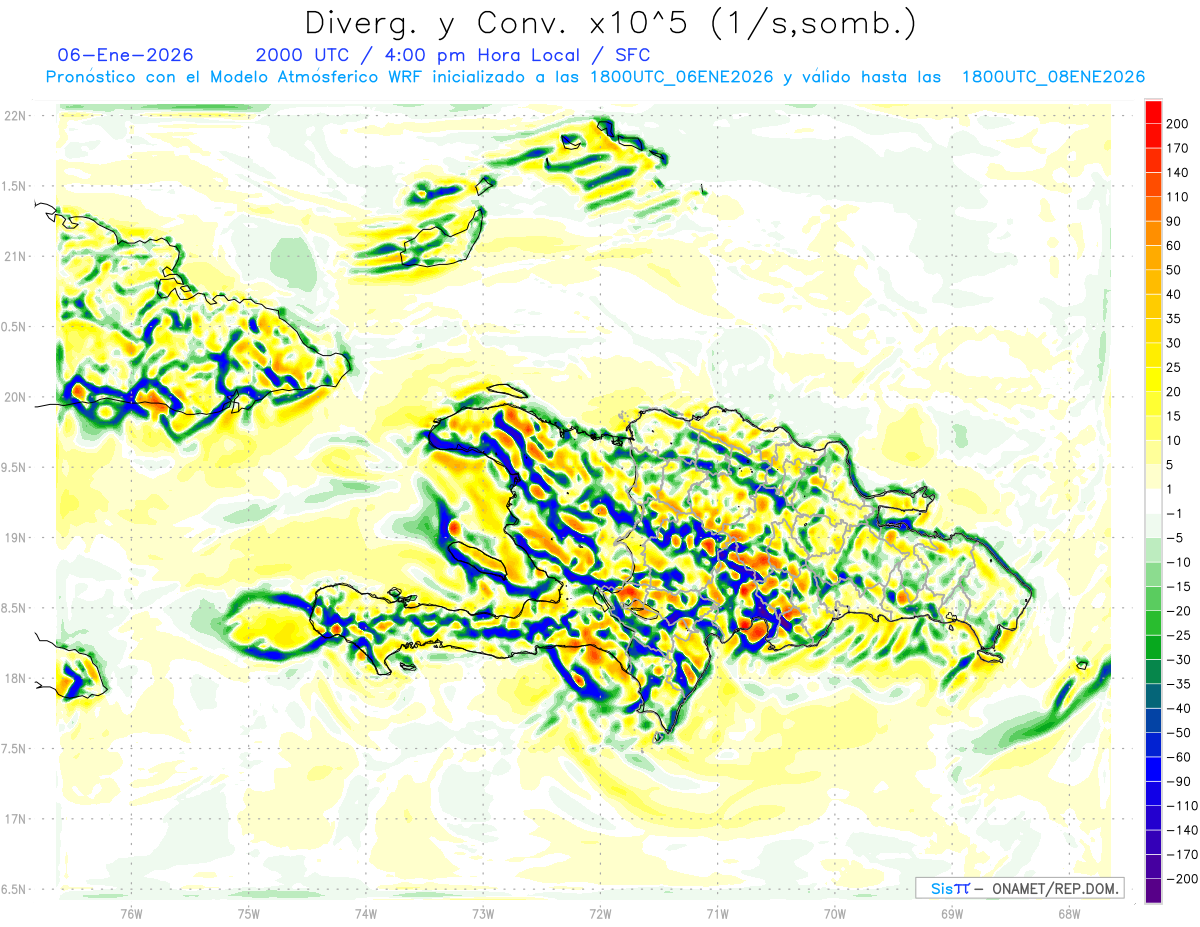Click the '75W' longitude label
The height and width of the screenshot is (927, 1200).
point(249,913)
